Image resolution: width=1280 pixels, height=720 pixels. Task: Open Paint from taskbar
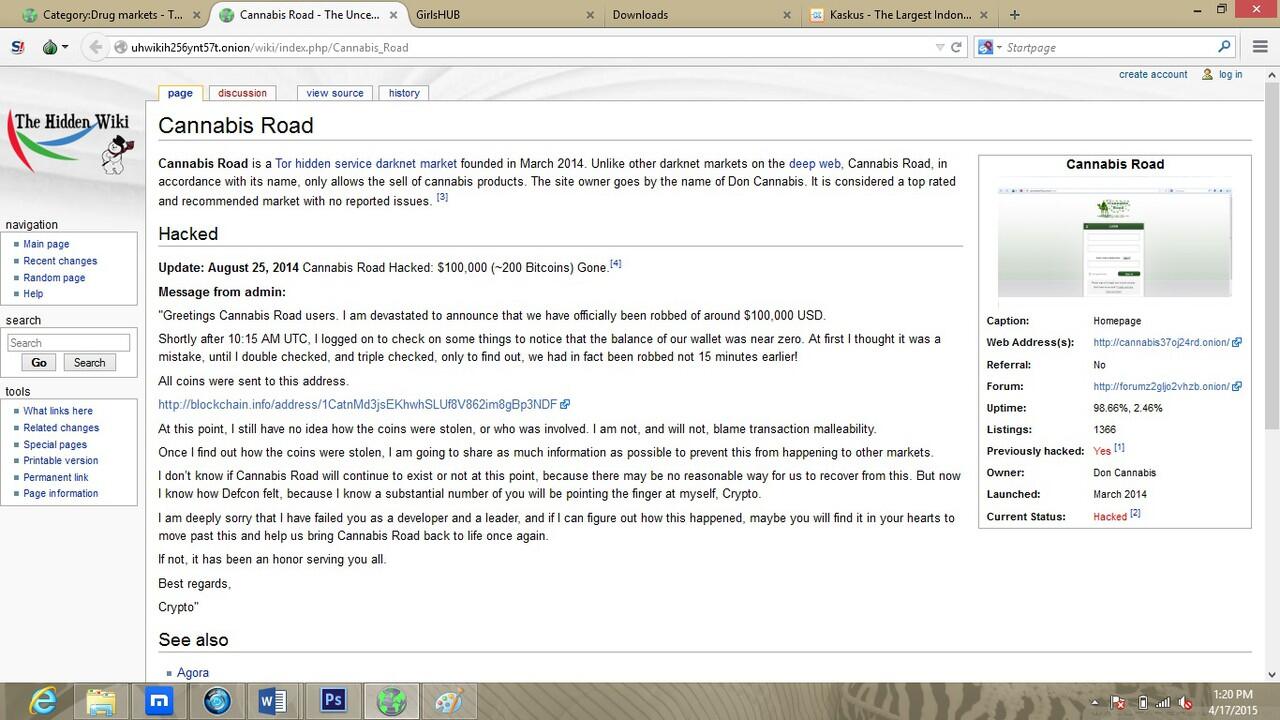tap(448, 702)
